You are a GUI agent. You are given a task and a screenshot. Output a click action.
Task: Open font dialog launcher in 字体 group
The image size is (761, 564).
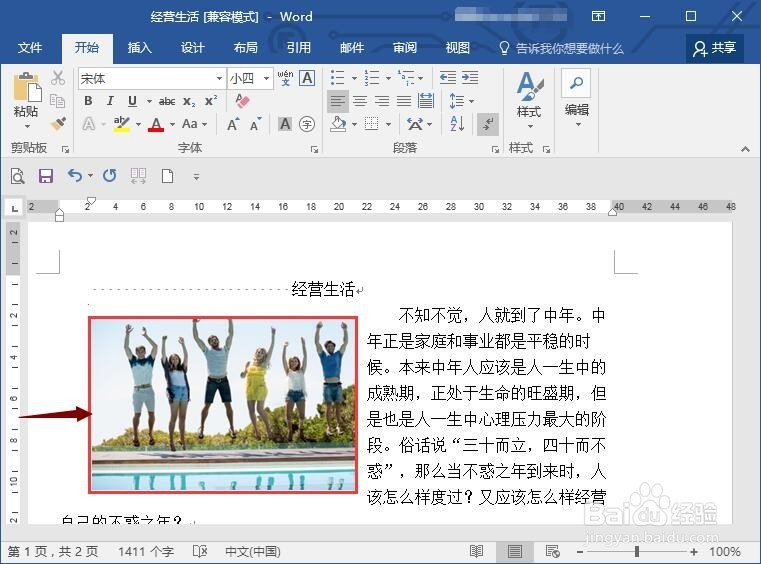[314, 149]
